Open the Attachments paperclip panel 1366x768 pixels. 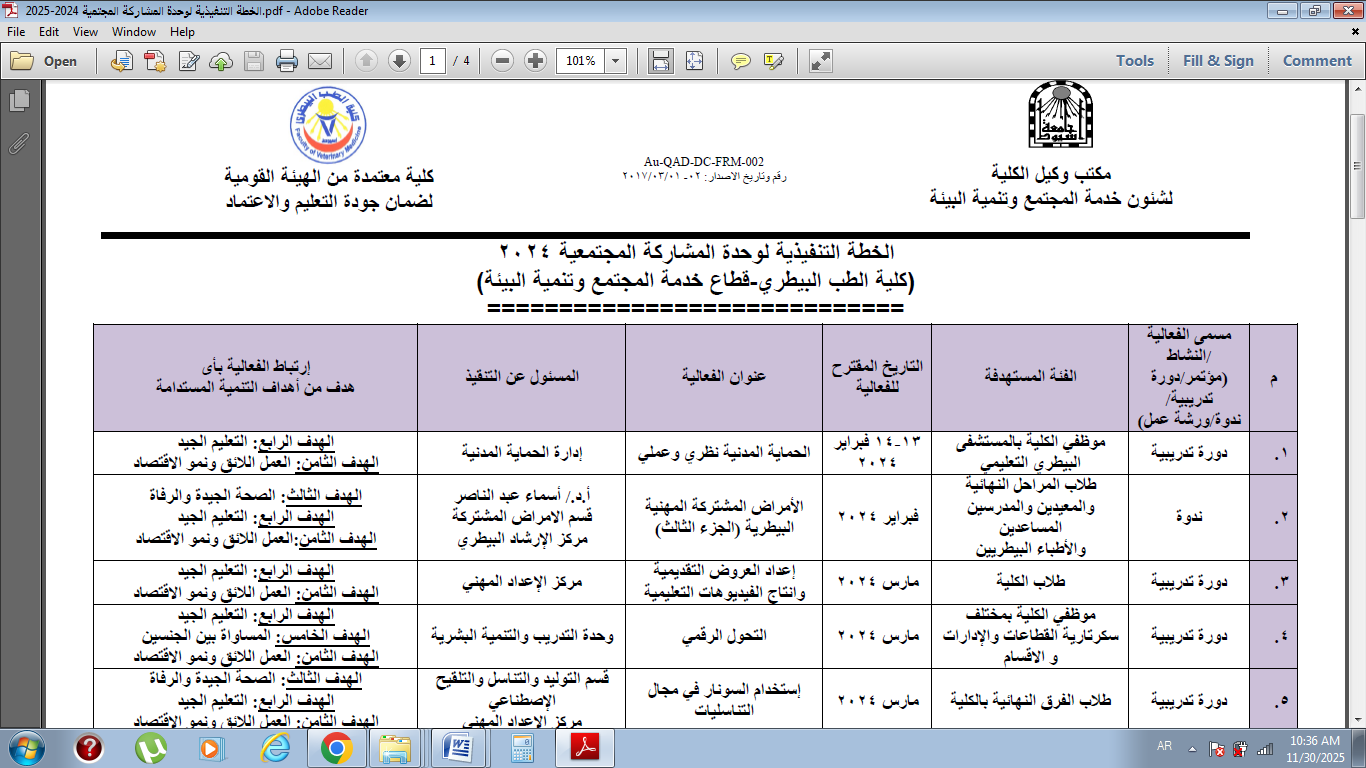18,143
